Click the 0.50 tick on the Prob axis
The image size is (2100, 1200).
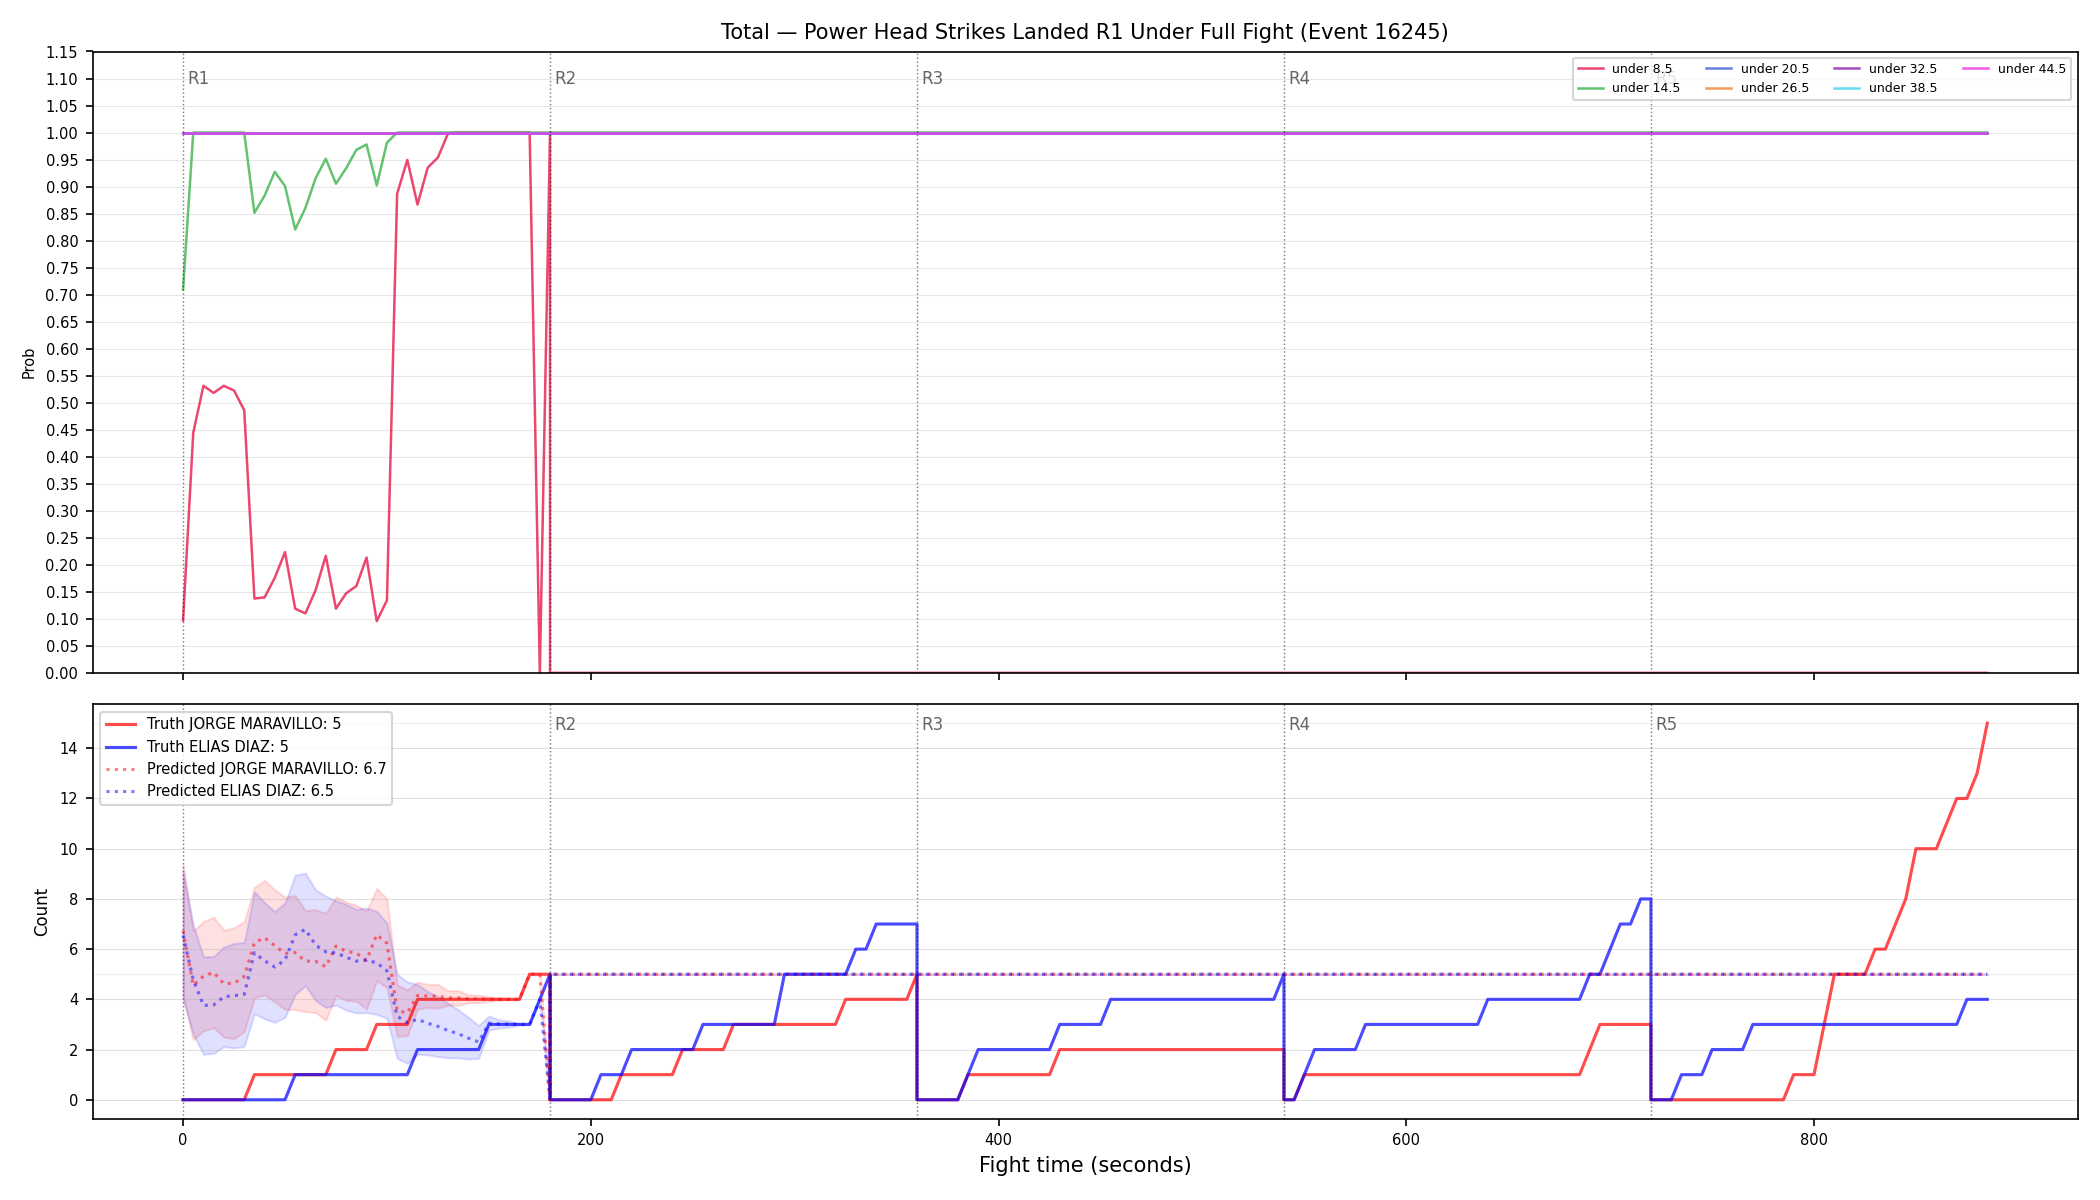pos(62,403)
